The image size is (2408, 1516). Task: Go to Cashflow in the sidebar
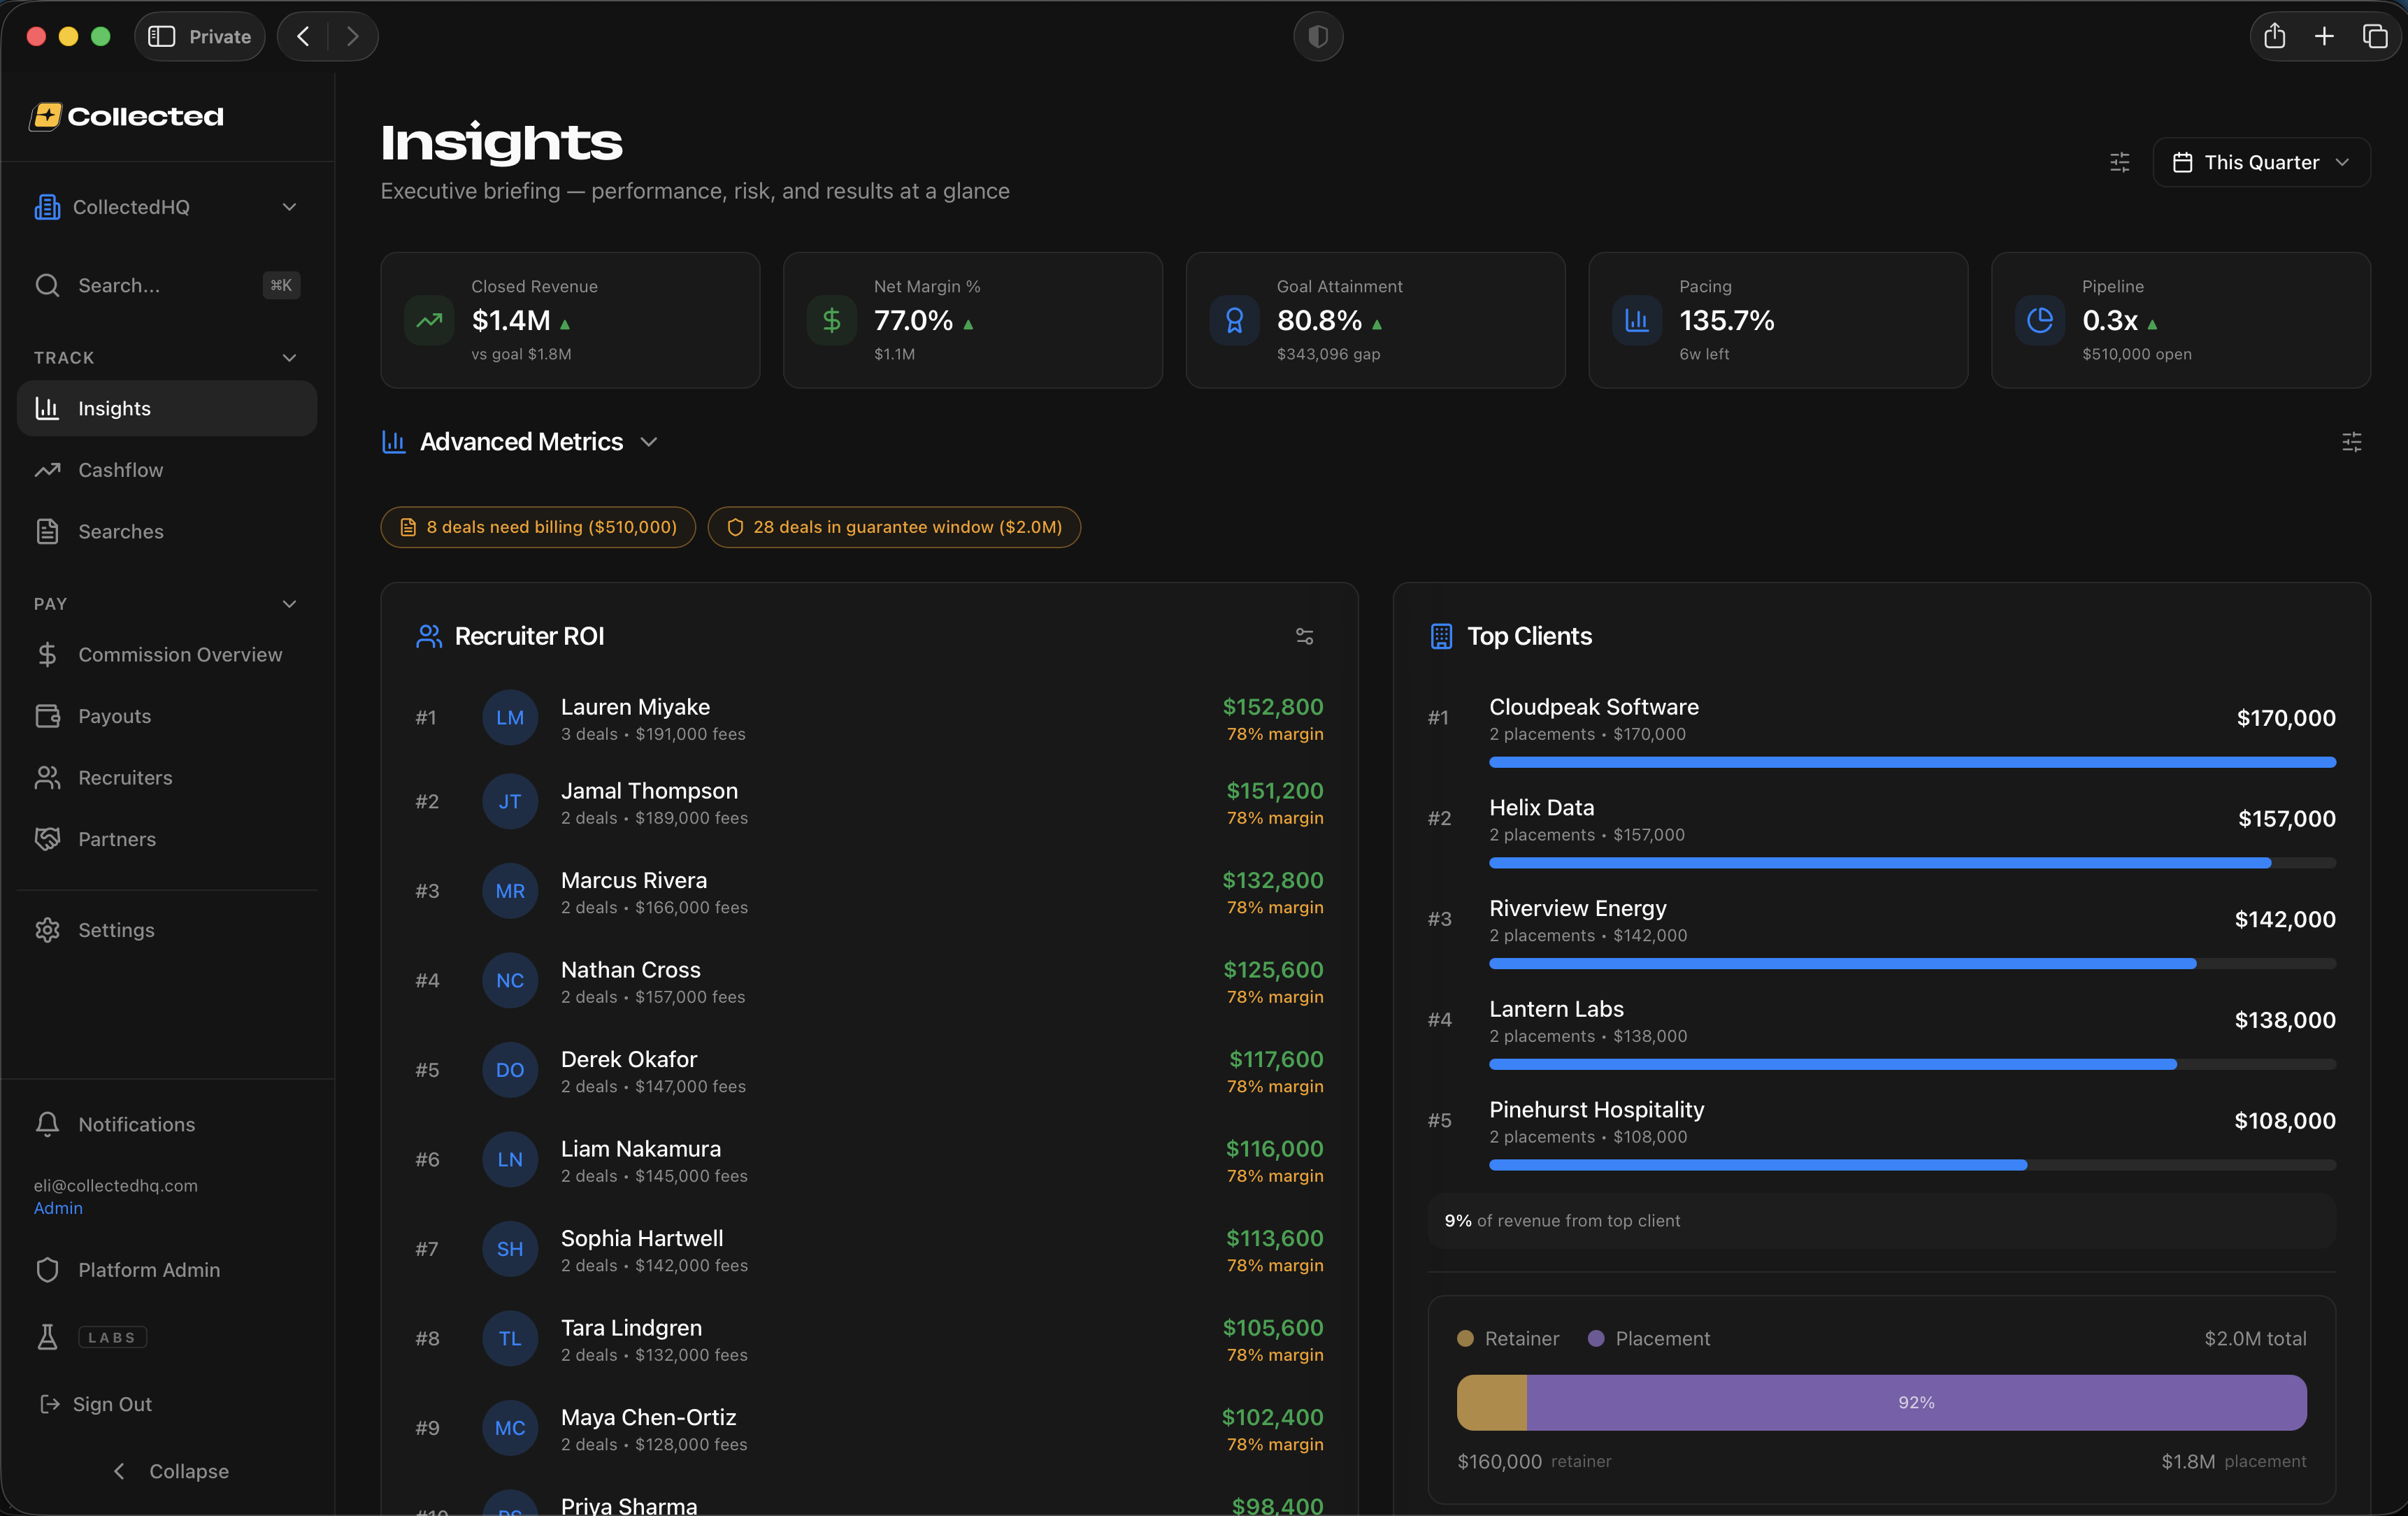click(x=120, y=470)
